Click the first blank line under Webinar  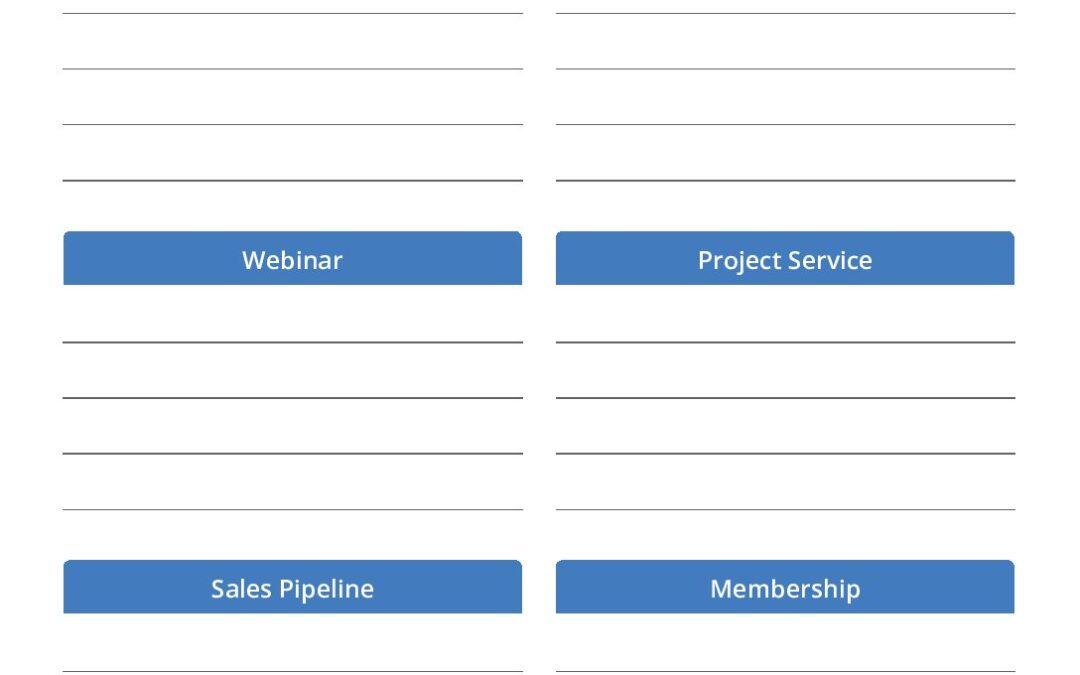(x=292, y=316)
